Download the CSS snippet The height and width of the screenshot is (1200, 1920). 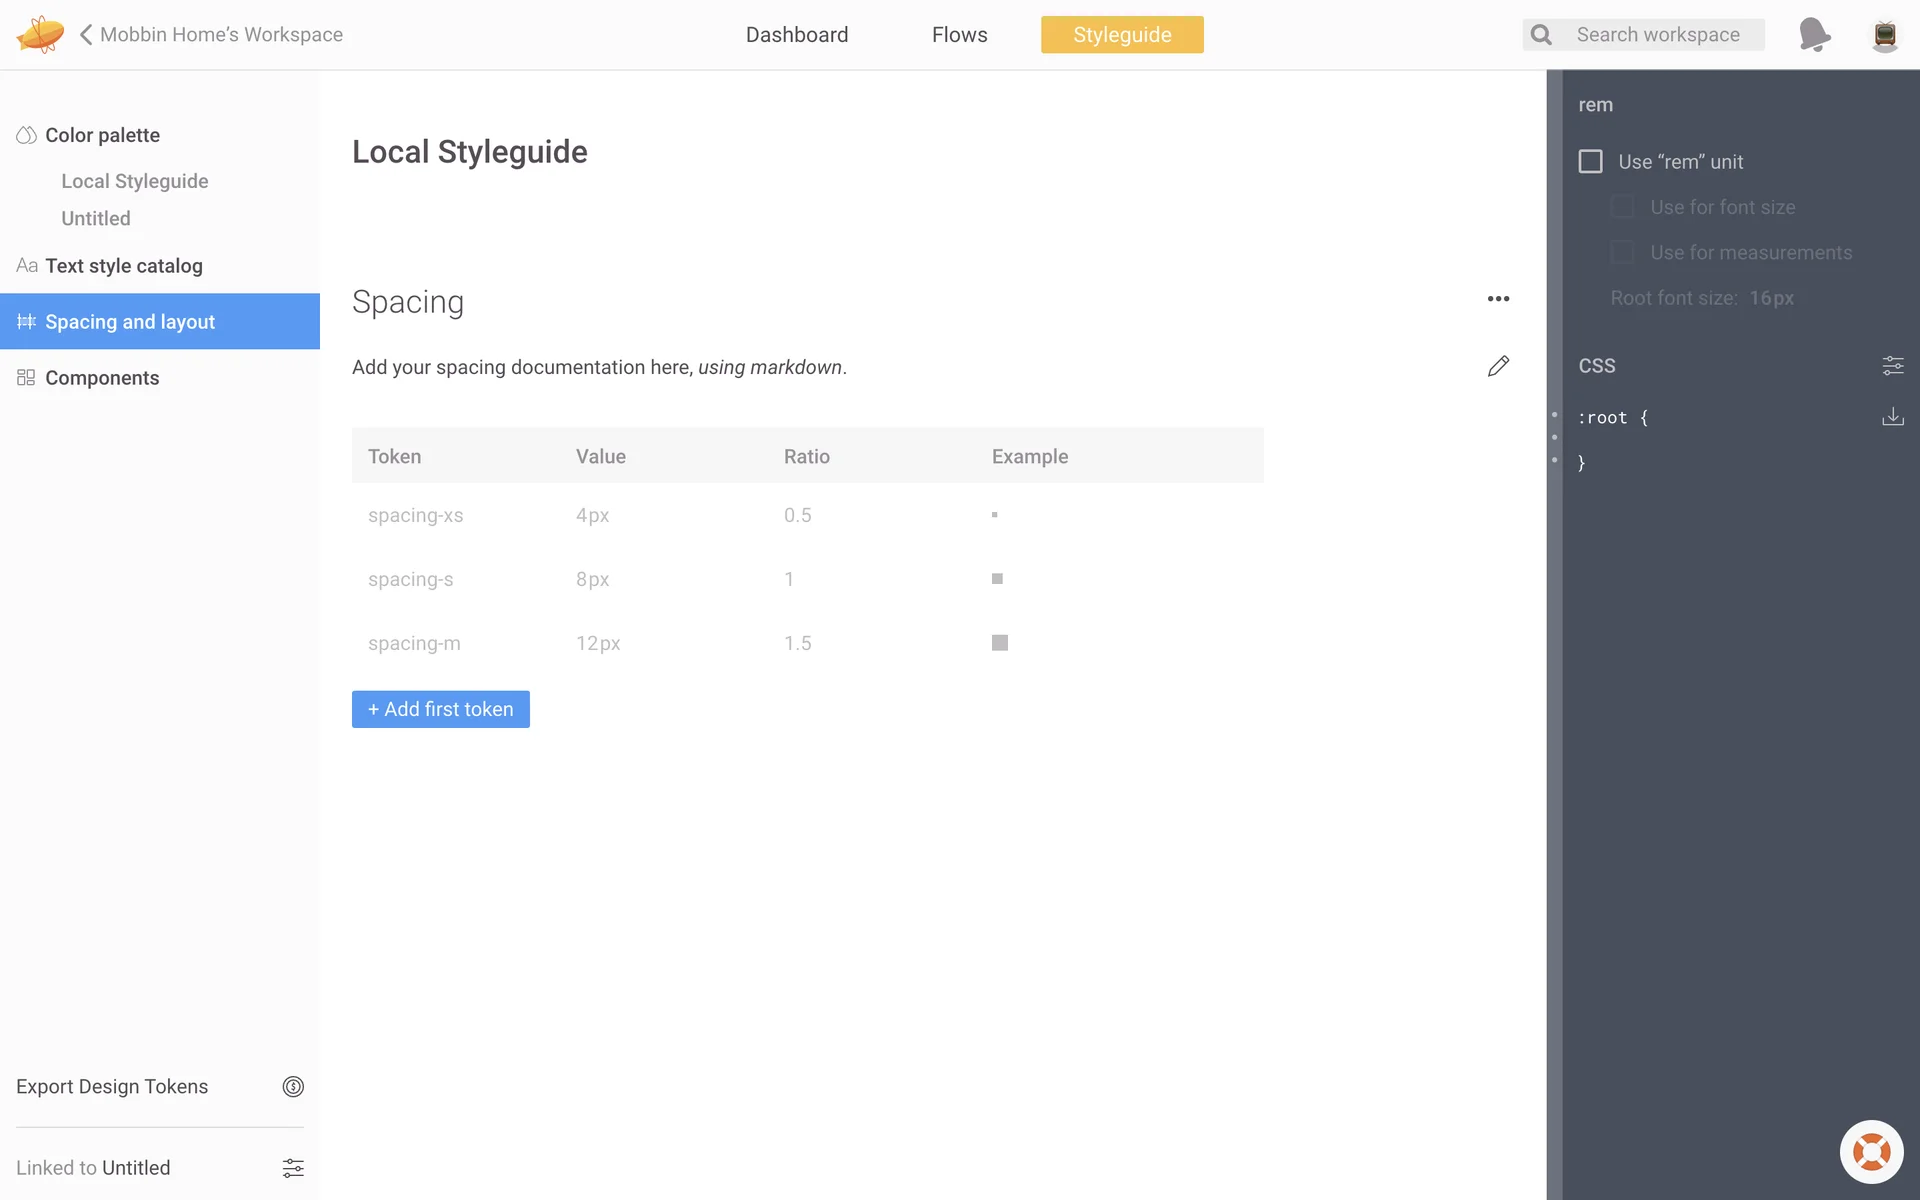click(x=1892, y=417)
